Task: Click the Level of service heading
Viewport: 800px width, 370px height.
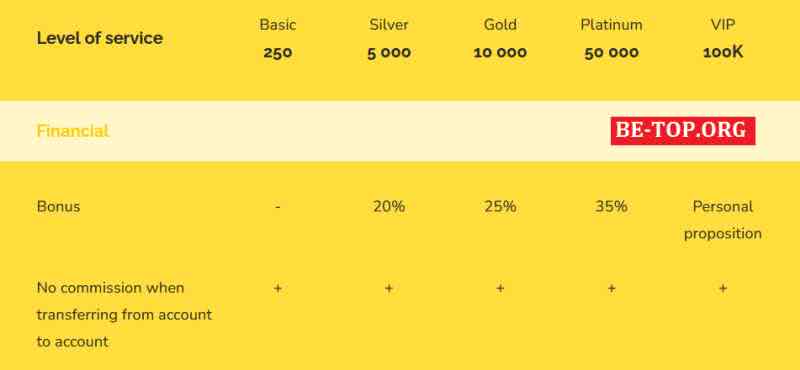Action: coord(99,38)
